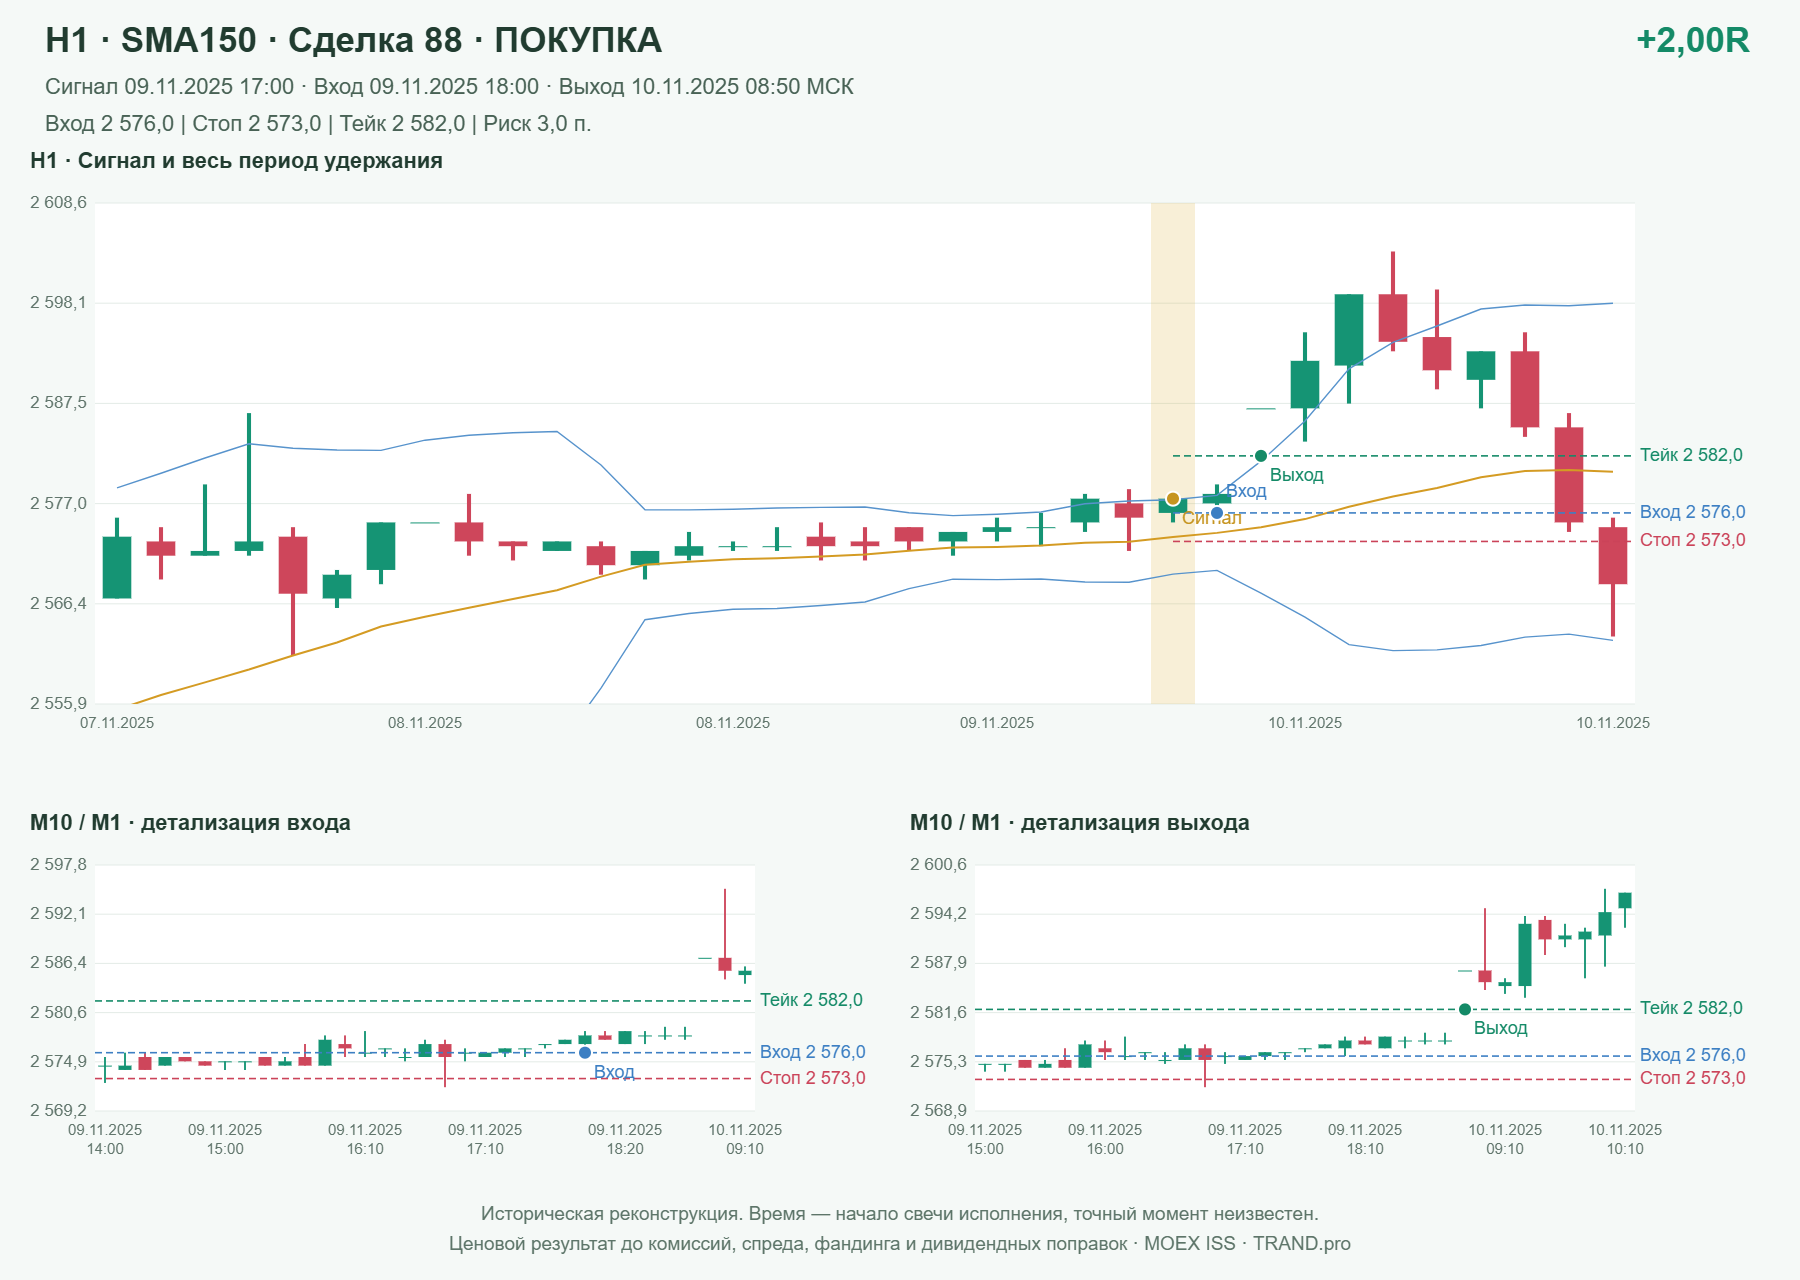Click the Вход/Стоп/Тейк/Риск parameters line

(x=318, y=124)
